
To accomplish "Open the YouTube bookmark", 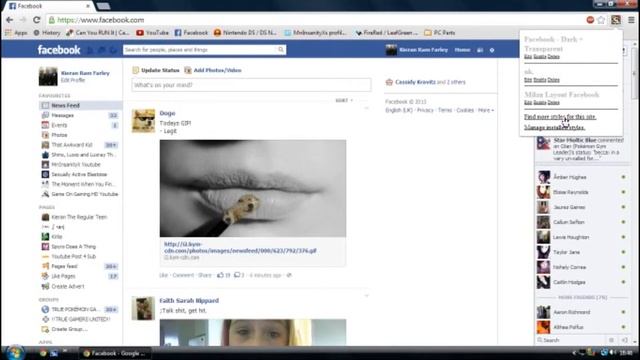I will pyautogui.click(x=153, y=33).
